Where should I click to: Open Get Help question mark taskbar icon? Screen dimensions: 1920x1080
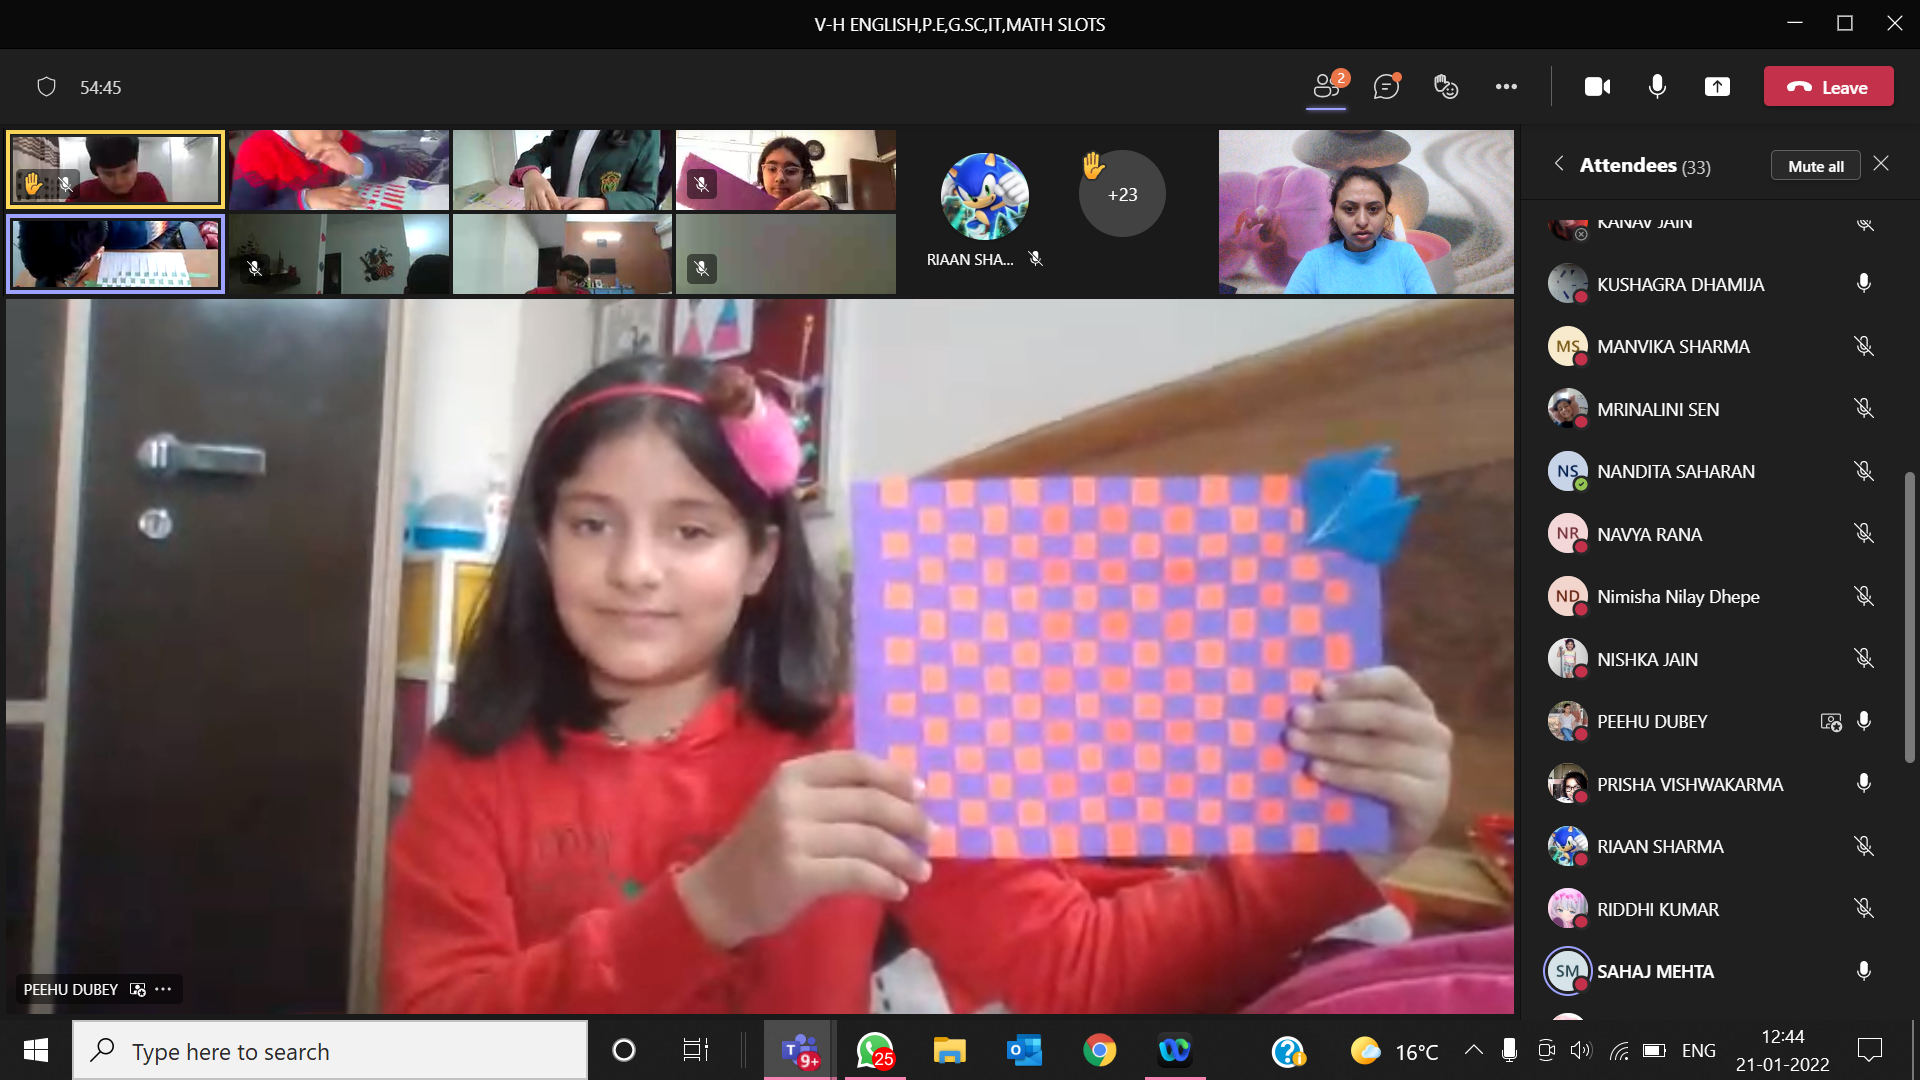coord(1288,1051)
